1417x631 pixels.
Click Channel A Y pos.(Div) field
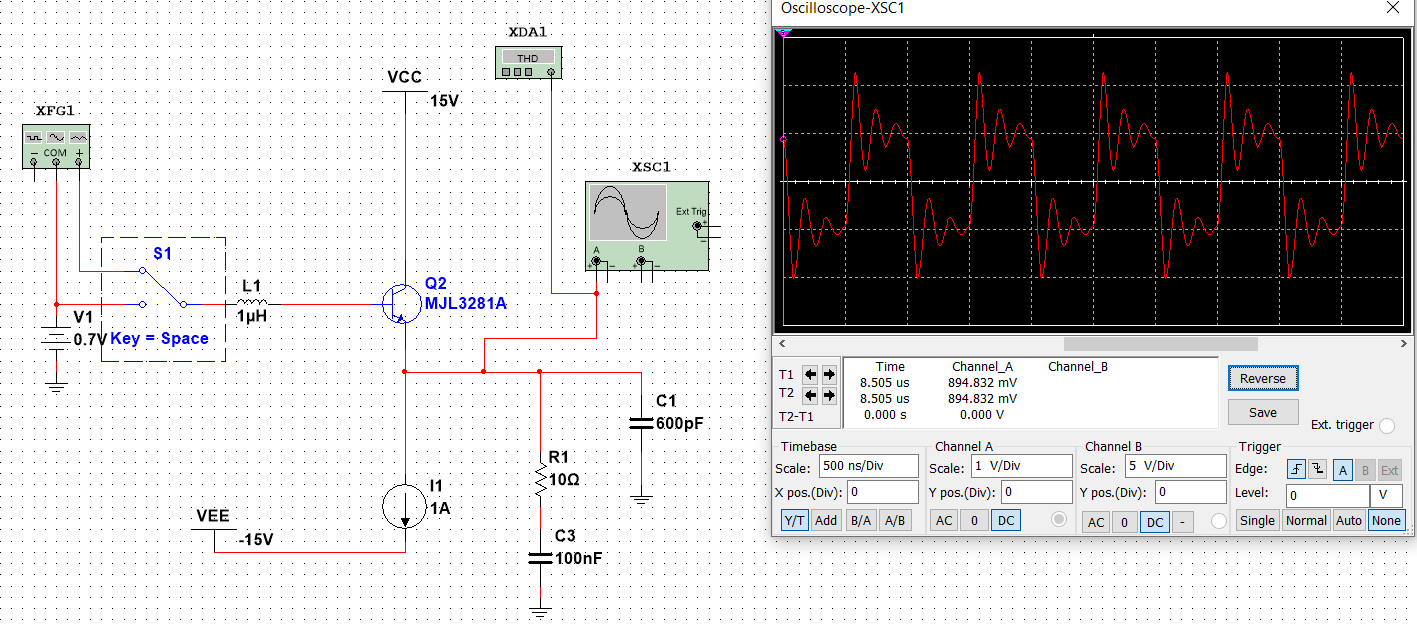[x=1038, y=492]
